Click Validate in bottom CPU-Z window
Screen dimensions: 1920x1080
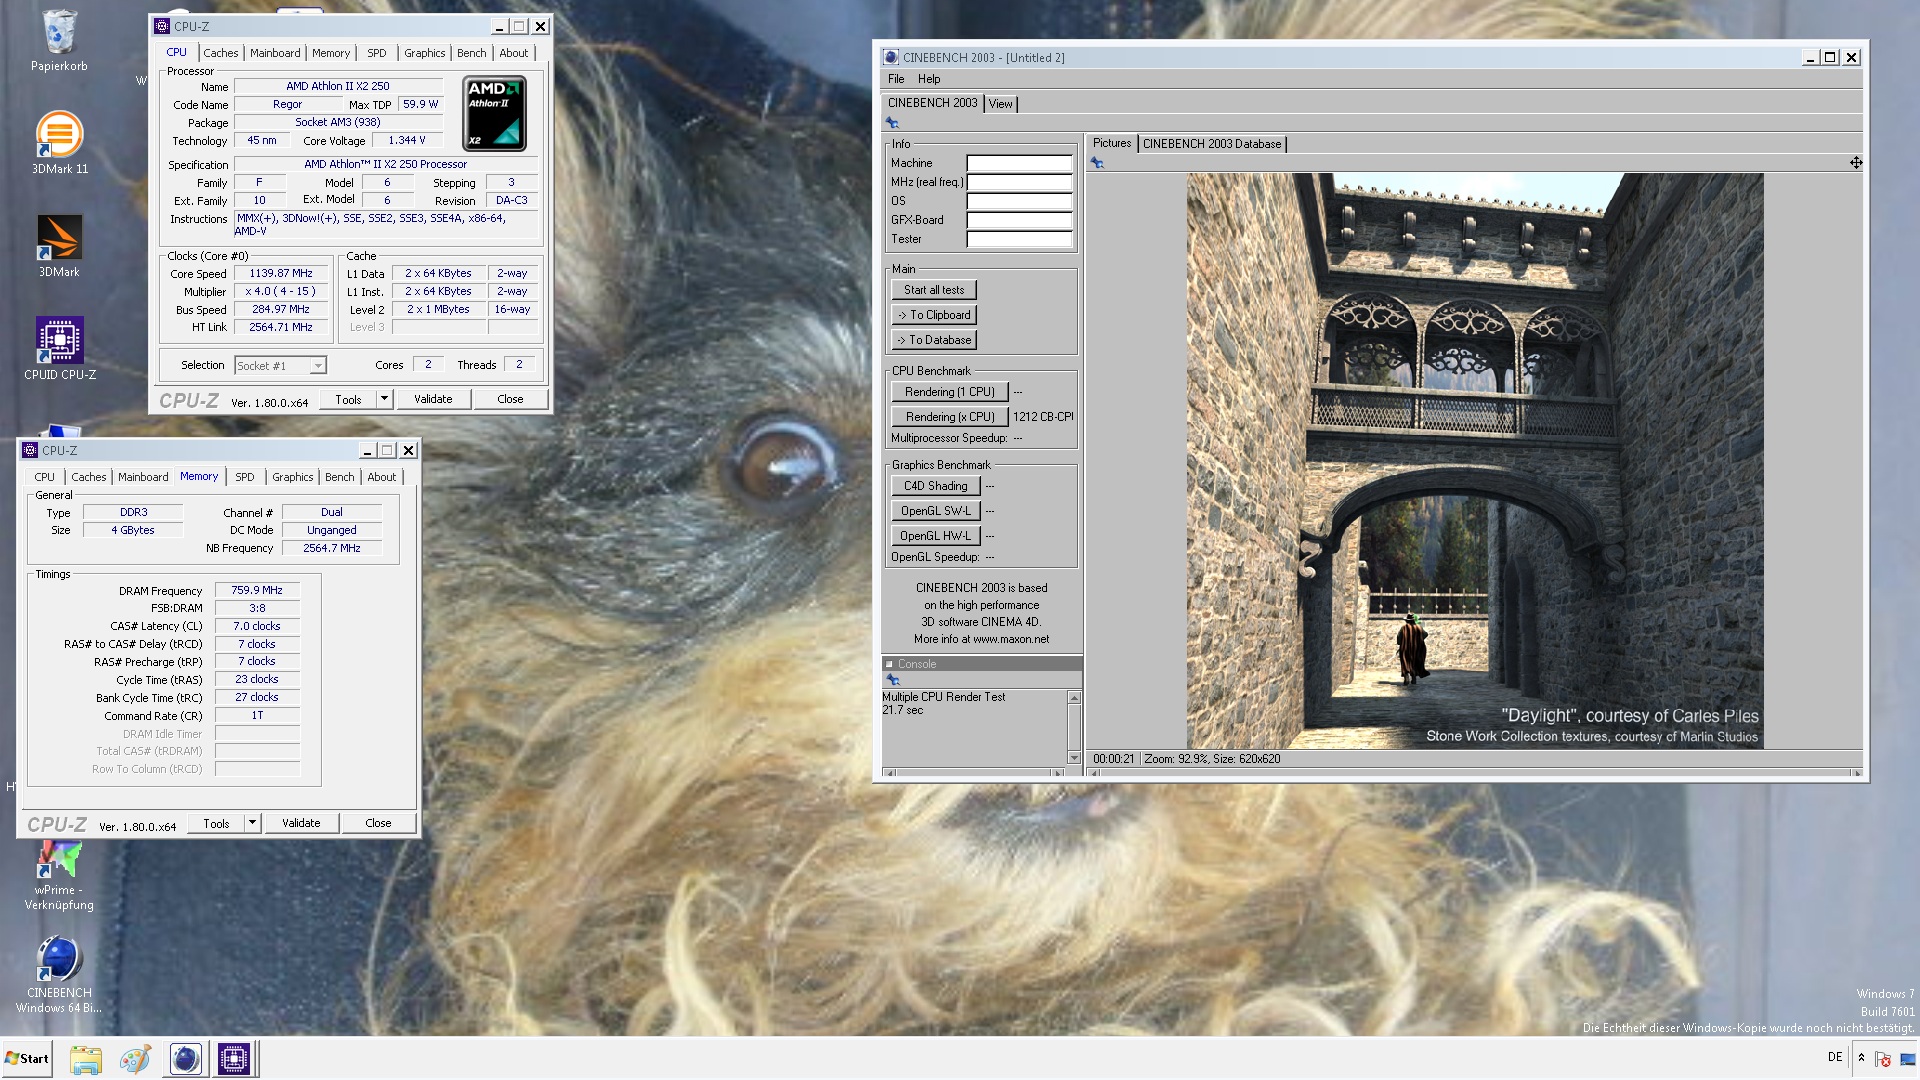click(x=301, y=823)
